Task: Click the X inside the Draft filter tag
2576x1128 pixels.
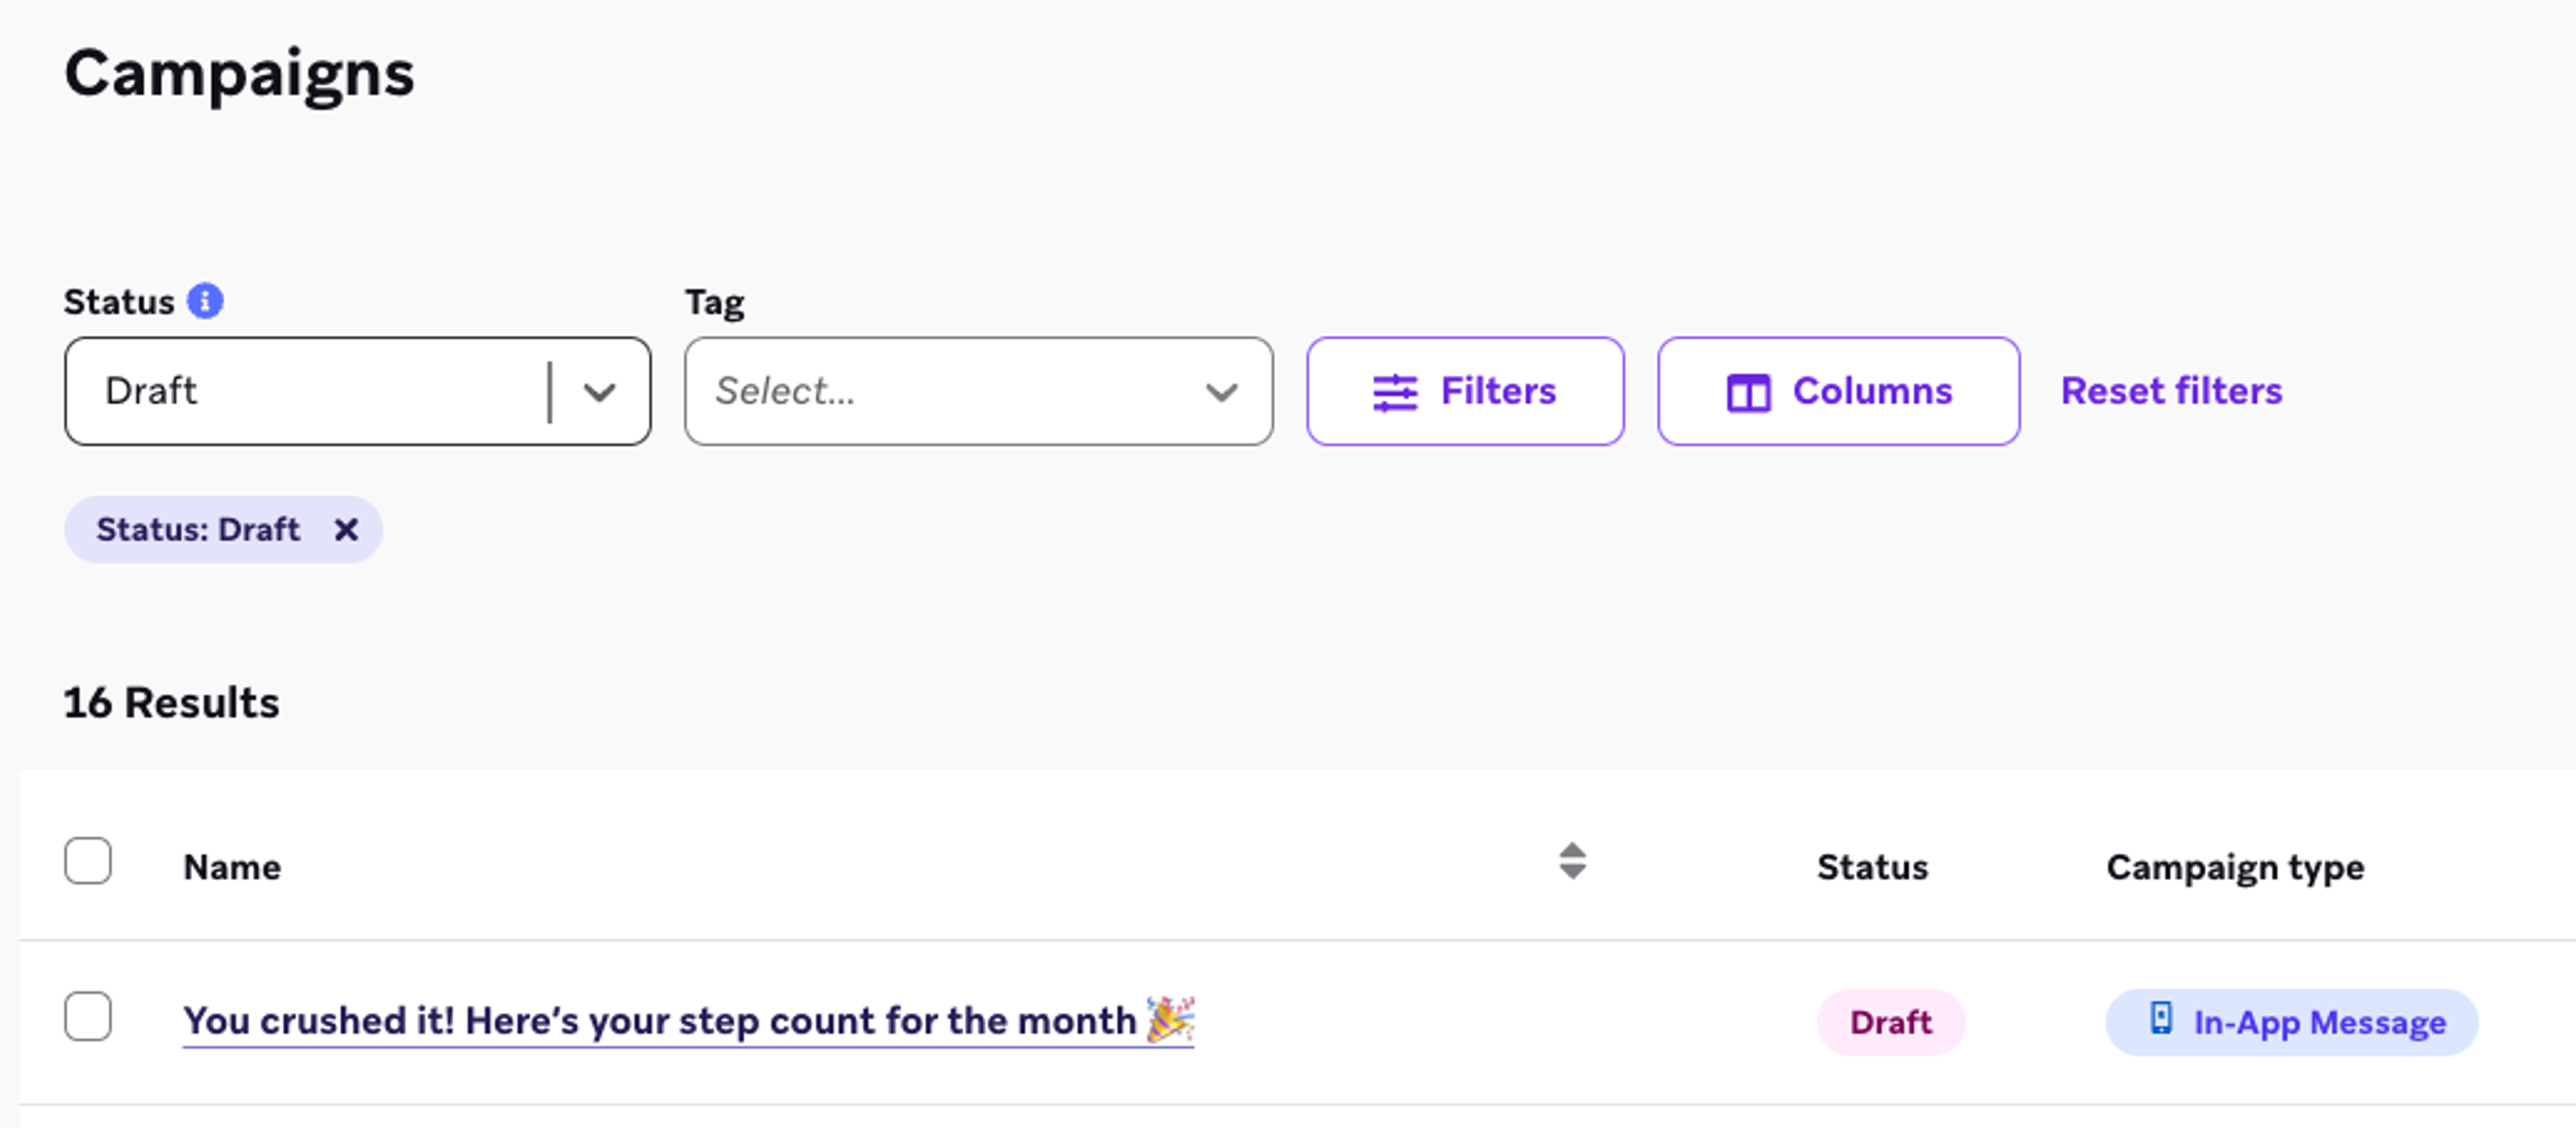Action: click(x=346, y=529)
